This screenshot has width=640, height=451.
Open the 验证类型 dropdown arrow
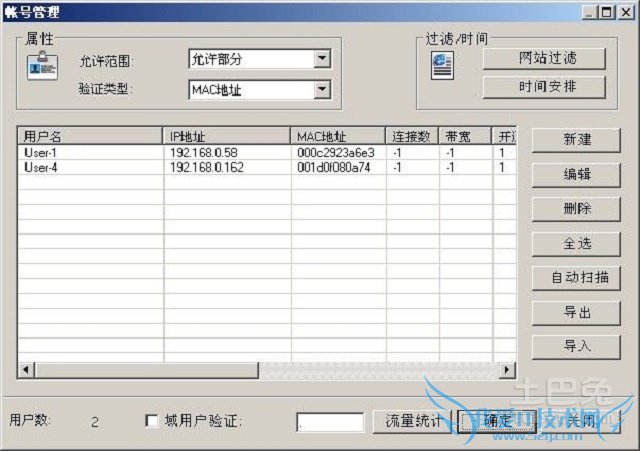322,89
